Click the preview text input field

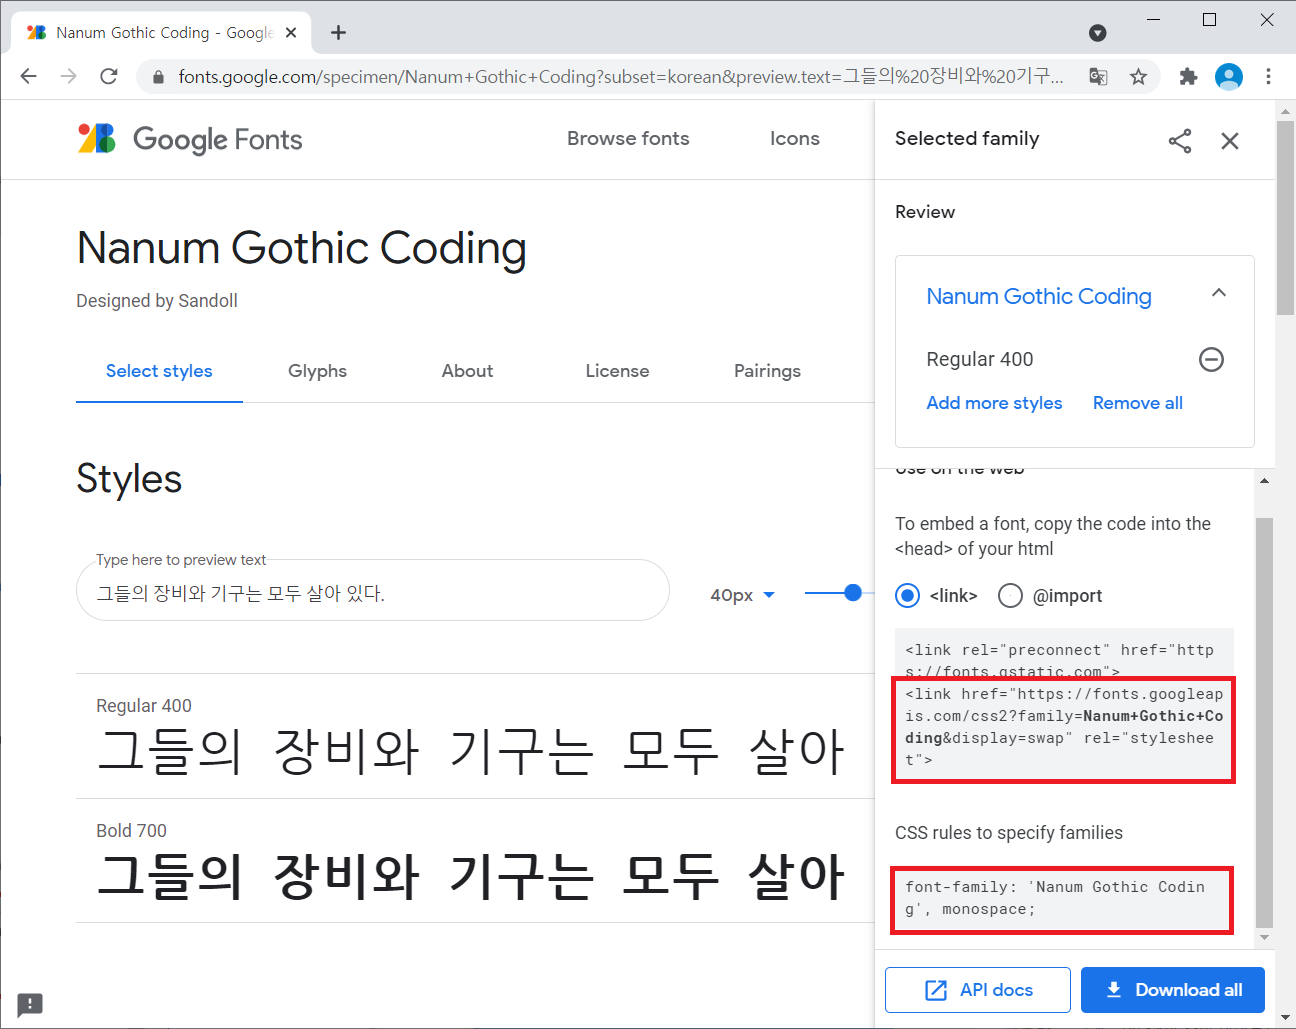[373, 591]
